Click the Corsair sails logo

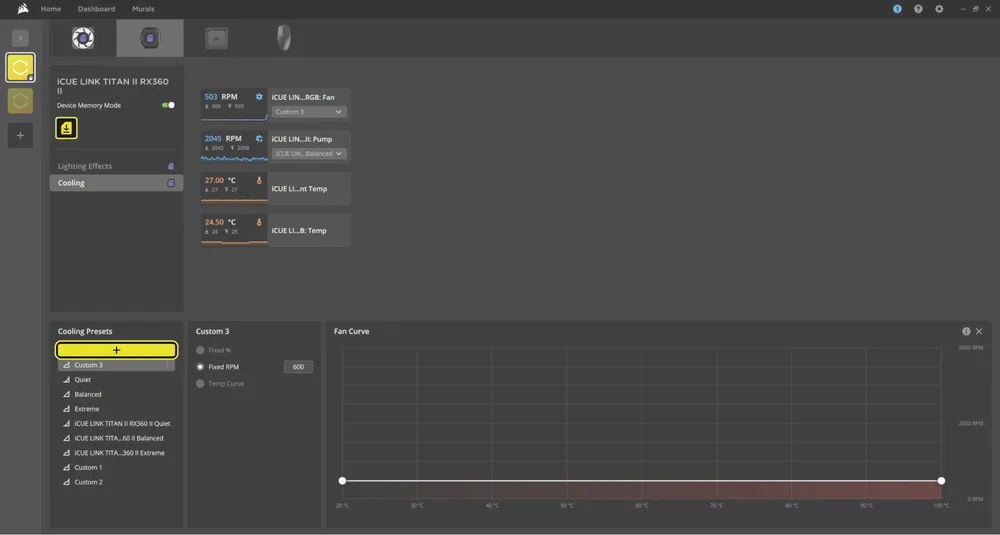23,9
